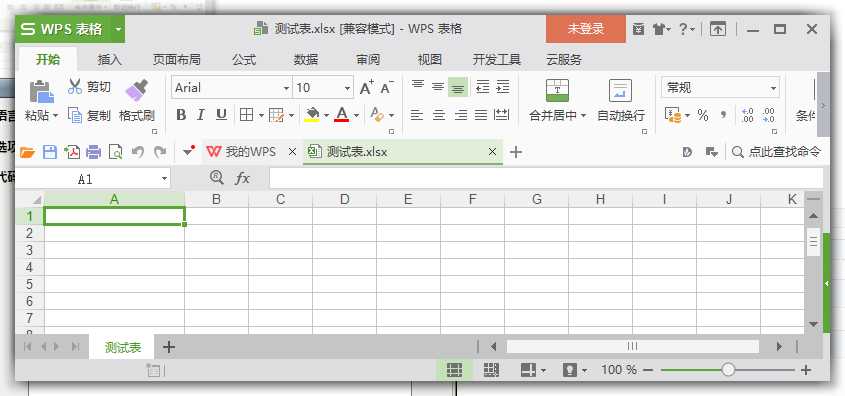Save the workbook with floppy icon
This screenshot has width=845, height=396.
coord(50,152)
